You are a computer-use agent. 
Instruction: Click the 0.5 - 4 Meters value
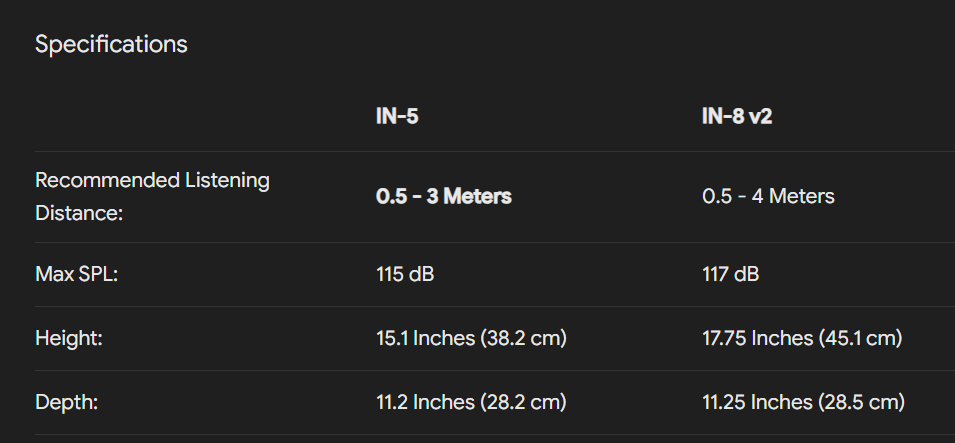768,196
